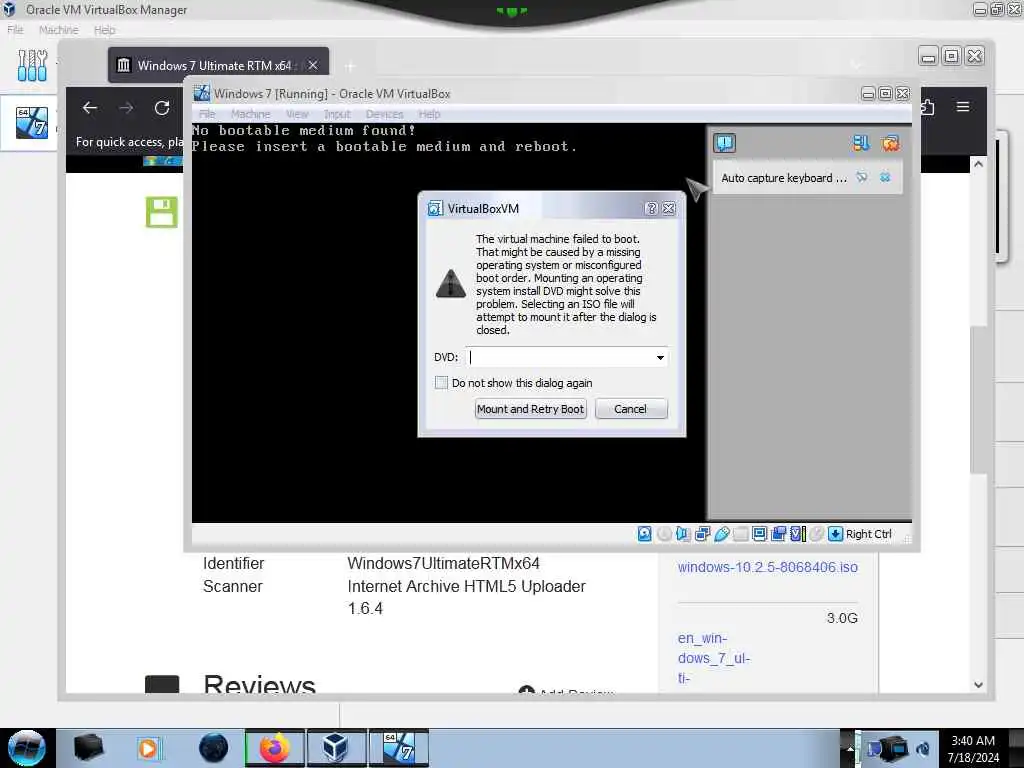Cancel the VirtualBoxVM boot failure dialog
This screenshot has height=768, width=1024.
tap(630, 409)
